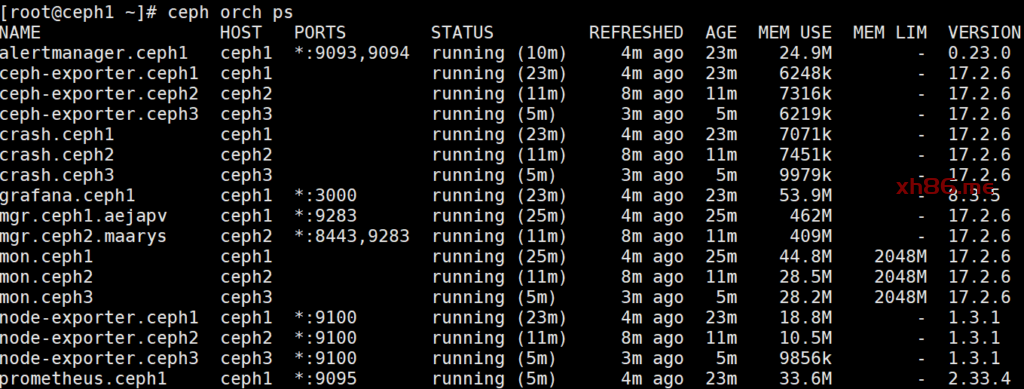1024x389 pixels.
Task: Click the node-exporter.ceph3 daemon name
Action: coord(99,358)
